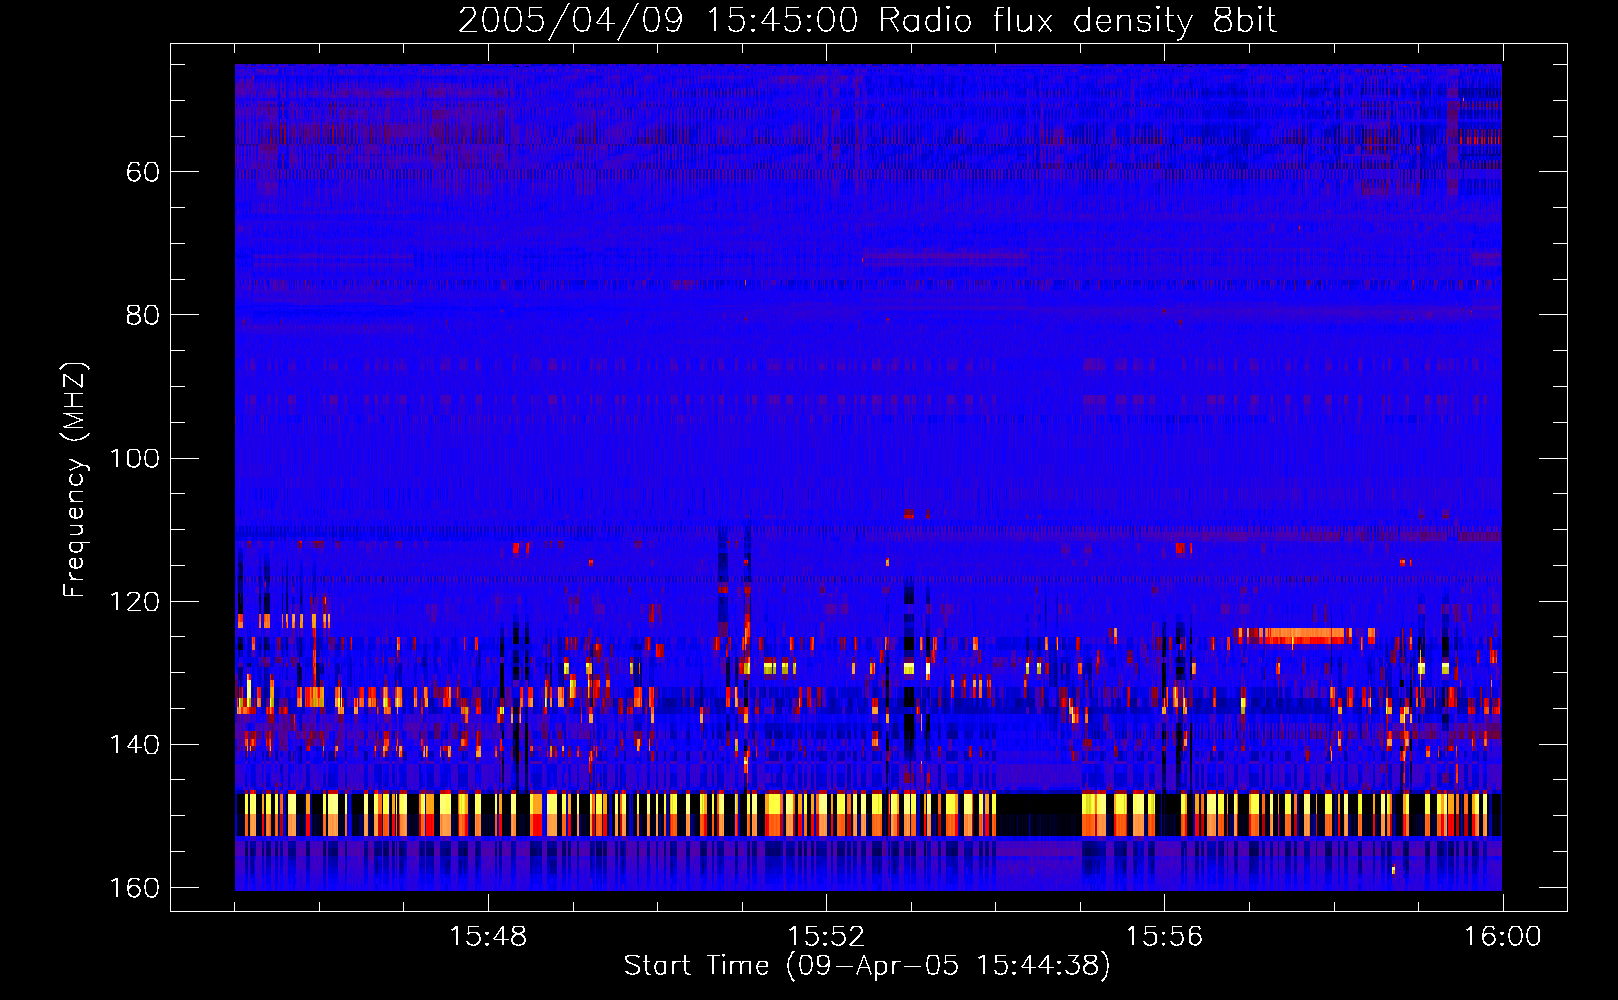This screenshot has height=1000, width=1618.
Task: Click the plot title "2005/04/09 15:45:00 Radio flux density 8bit"
Action: click(867, 21)
